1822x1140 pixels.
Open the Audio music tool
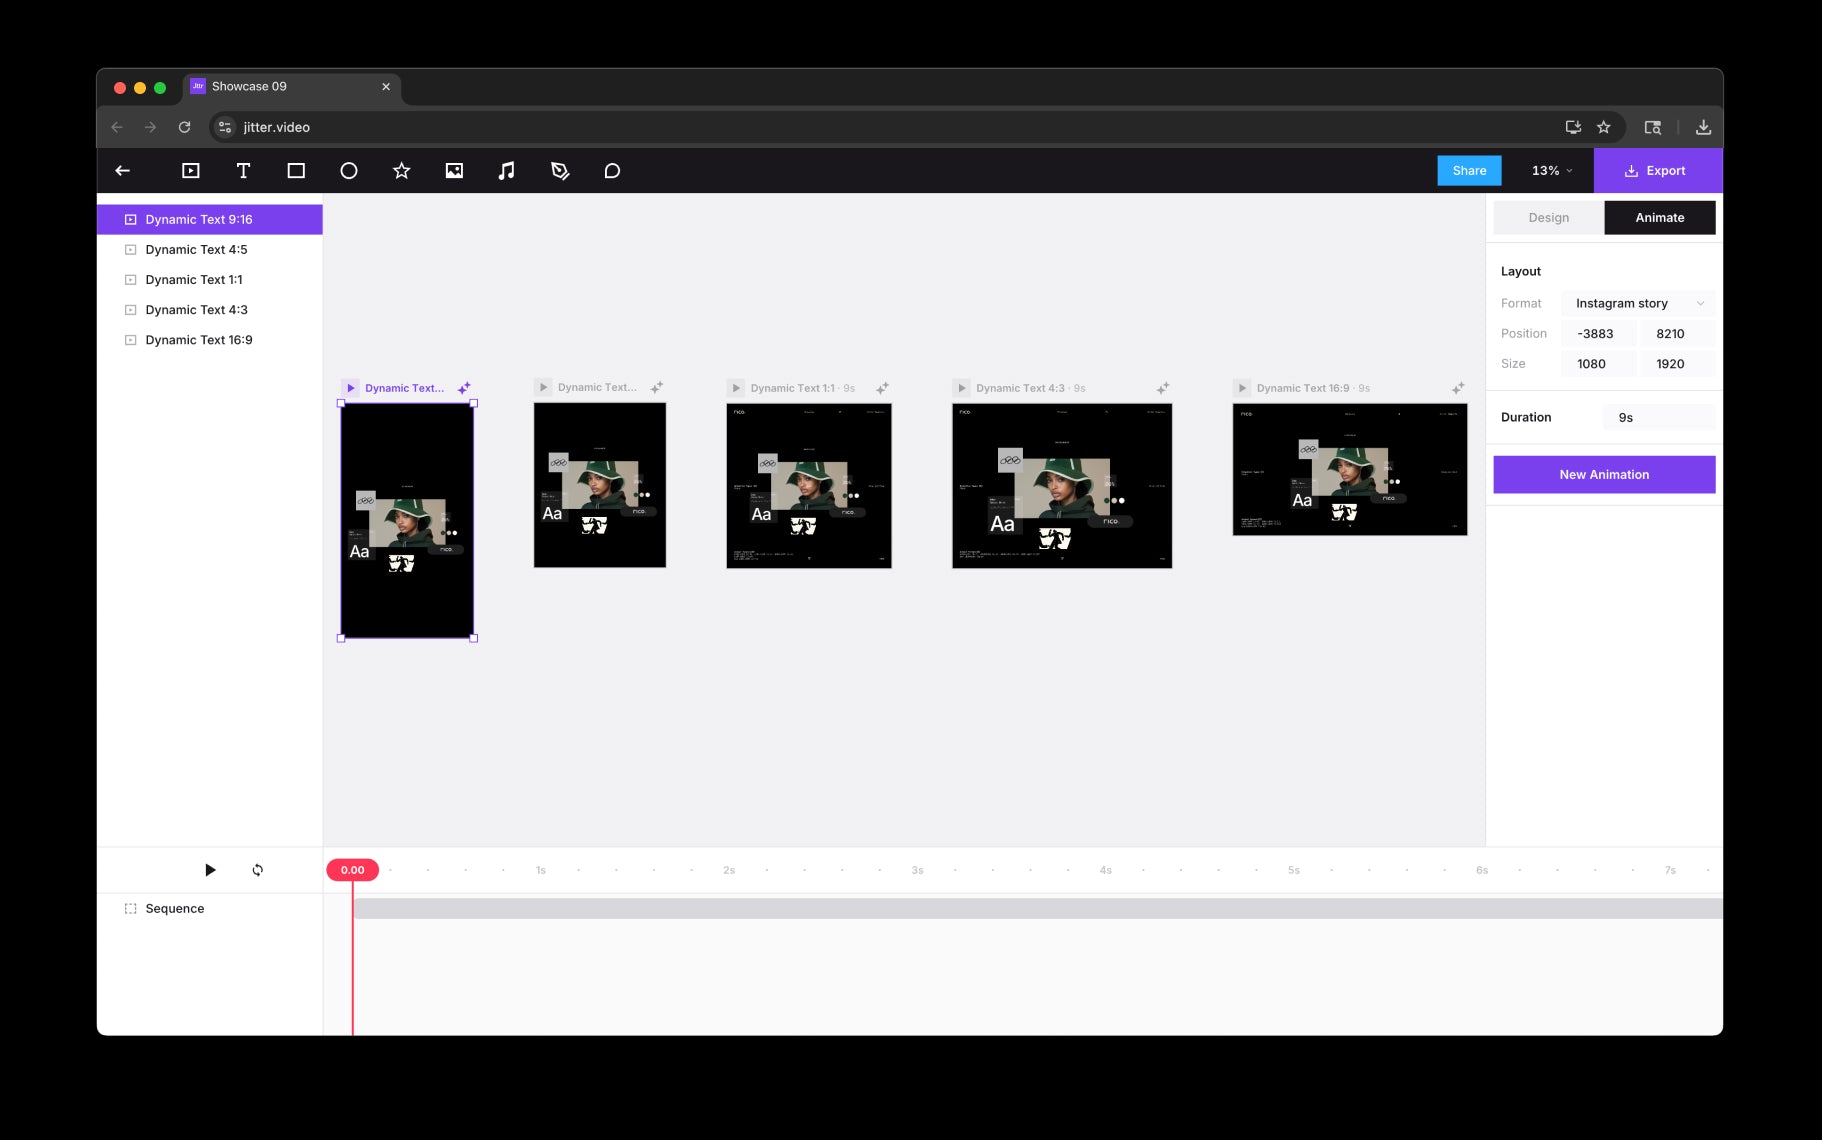(507, 171)
